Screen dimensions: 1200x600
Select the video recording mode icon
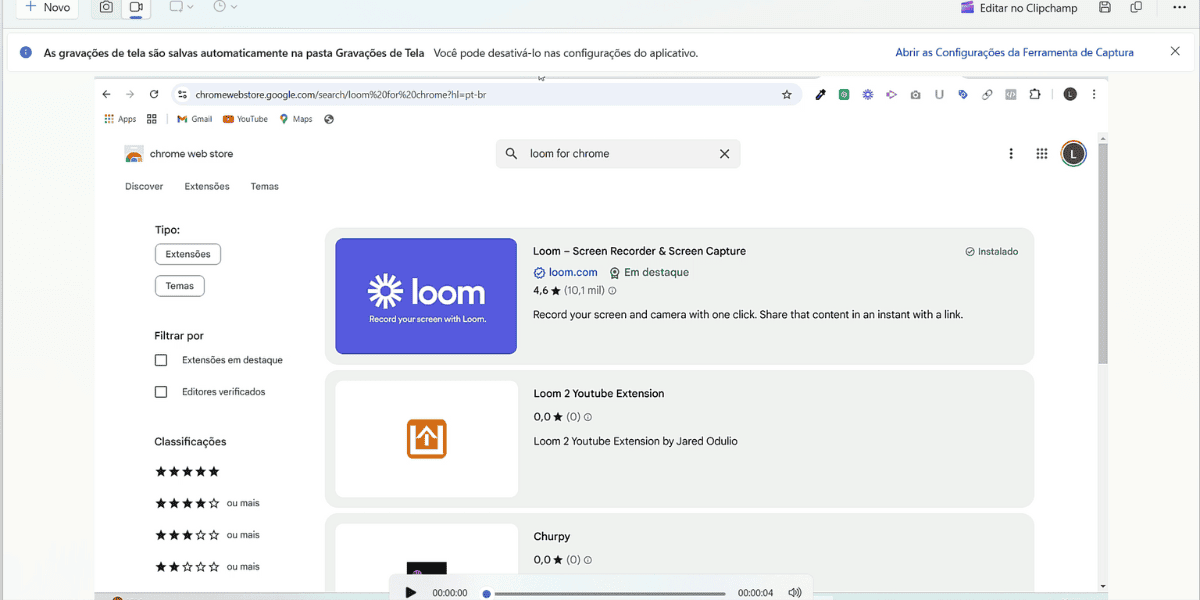(x=135, y=8)
